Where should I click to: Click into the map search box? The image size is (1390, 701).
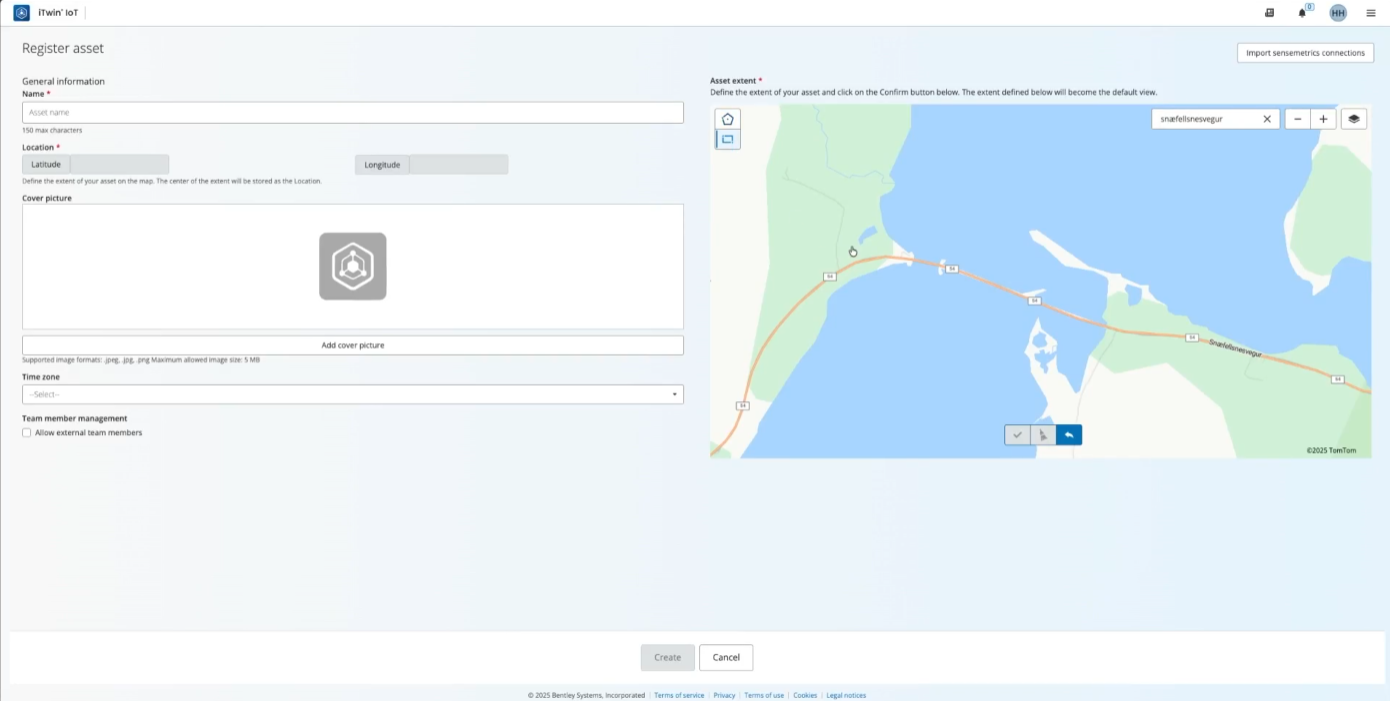point(1205,119)
